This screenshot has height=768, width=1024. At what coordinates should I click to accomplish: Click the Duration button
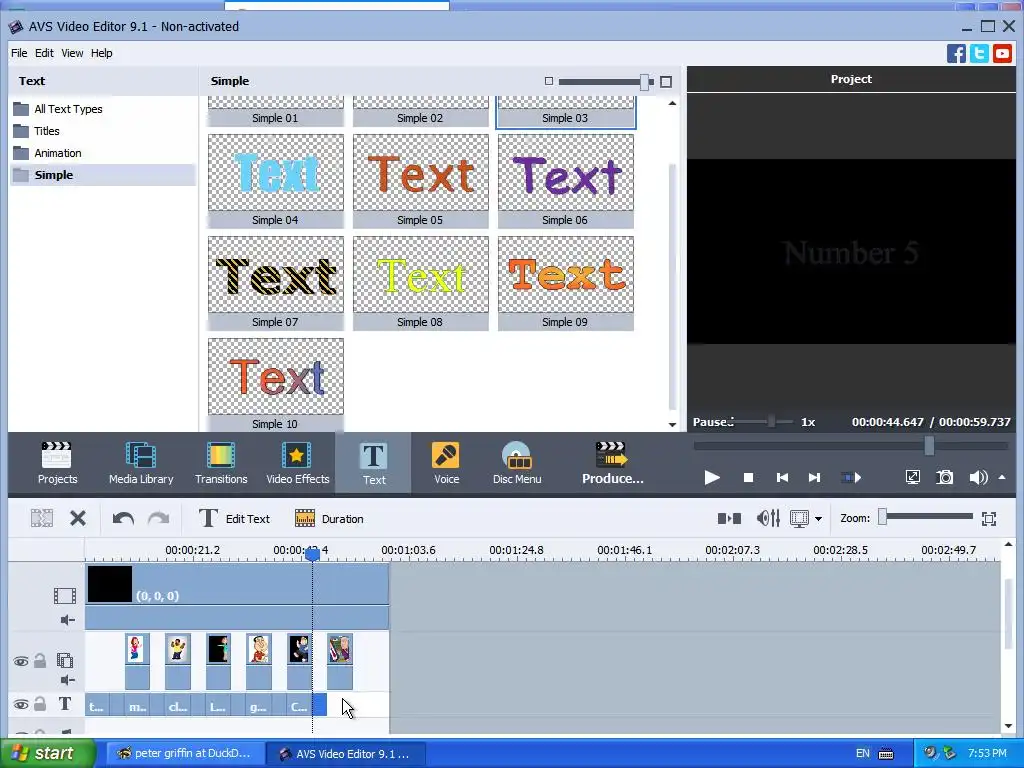coord(329,519)
